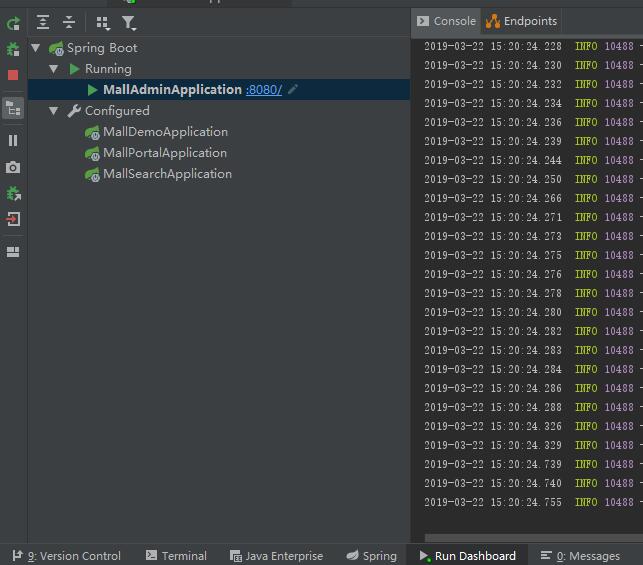This screenshot has height=565, width=643.
Task: Click the log line at 15:20:24.266
Action: pyautogui.click(x=533, y=198)
